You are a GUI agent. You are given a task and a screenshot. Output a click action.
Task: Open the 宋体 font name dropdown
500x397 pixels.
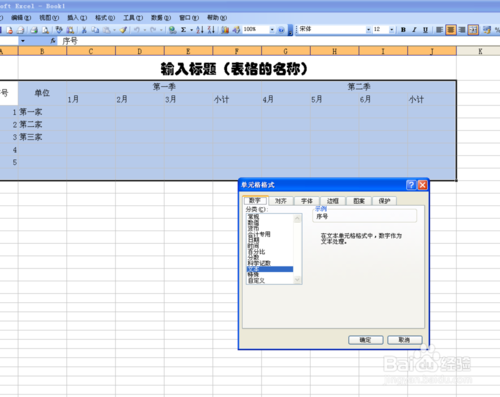click(x=368, y=30)
